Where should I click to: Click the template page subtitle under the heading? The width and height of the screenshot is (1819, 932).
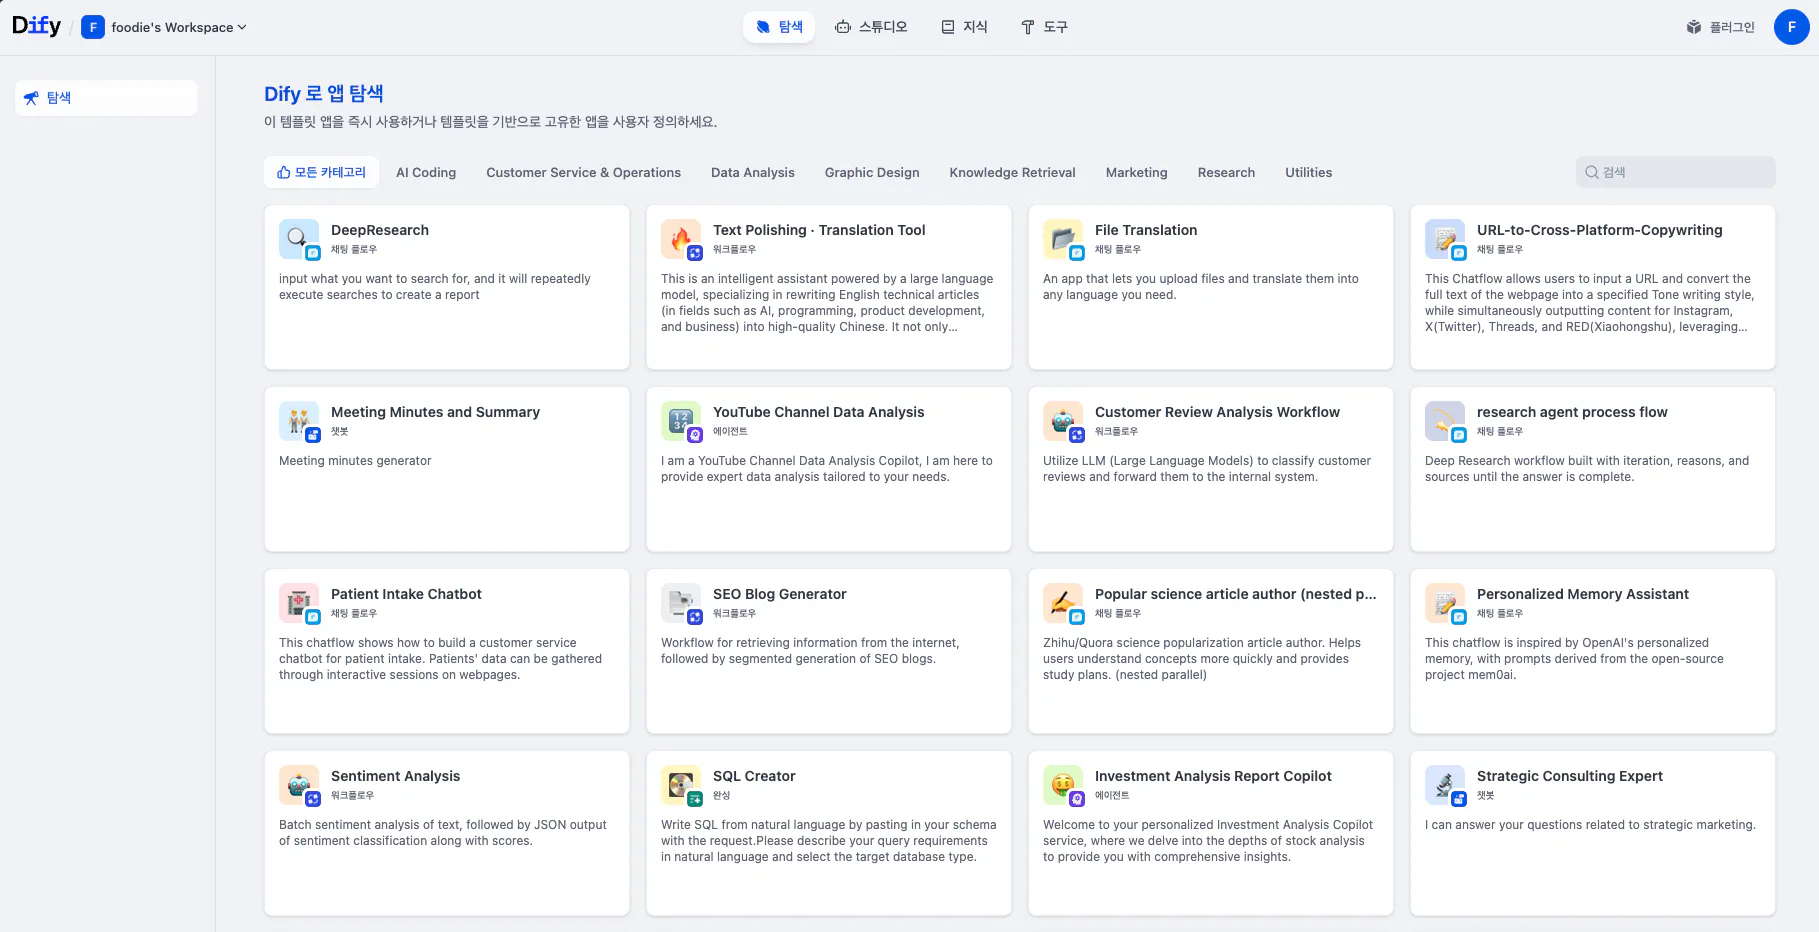click(x=491, y=122)
